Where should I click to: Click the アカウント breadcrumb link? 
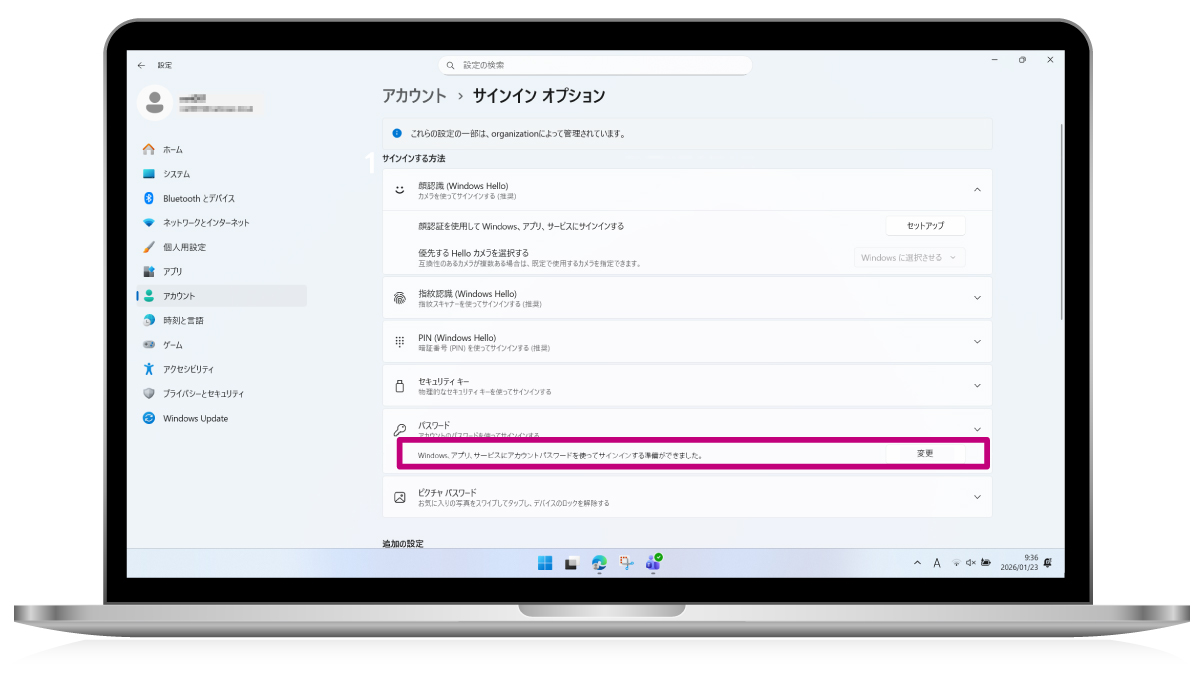pos(414,96)
